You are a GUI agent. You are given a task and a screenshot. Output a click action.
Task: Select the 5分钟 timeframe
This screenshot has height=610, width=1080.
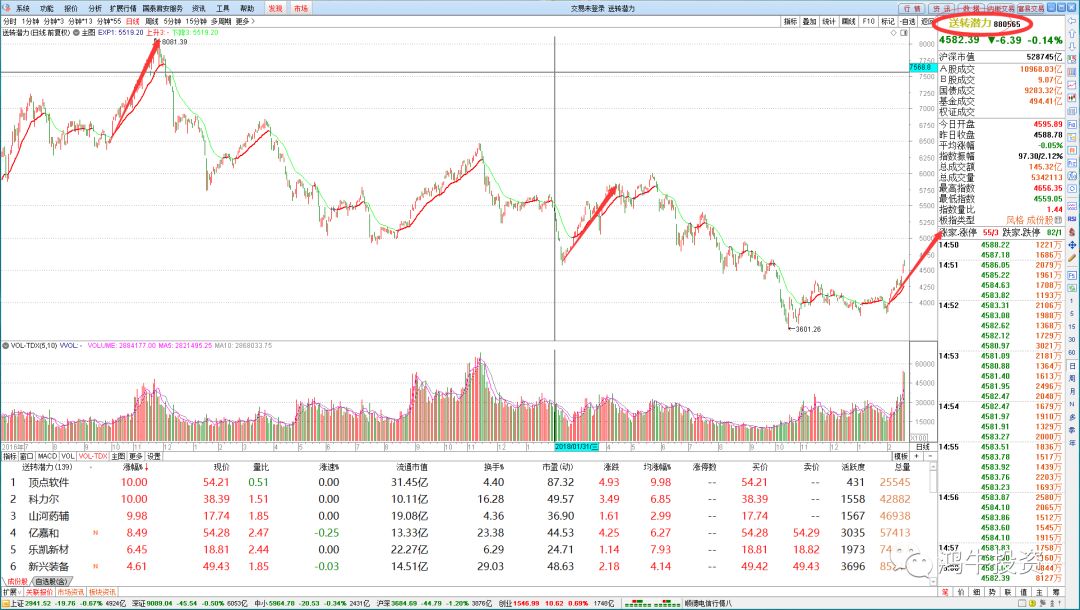tap(172, 20)
